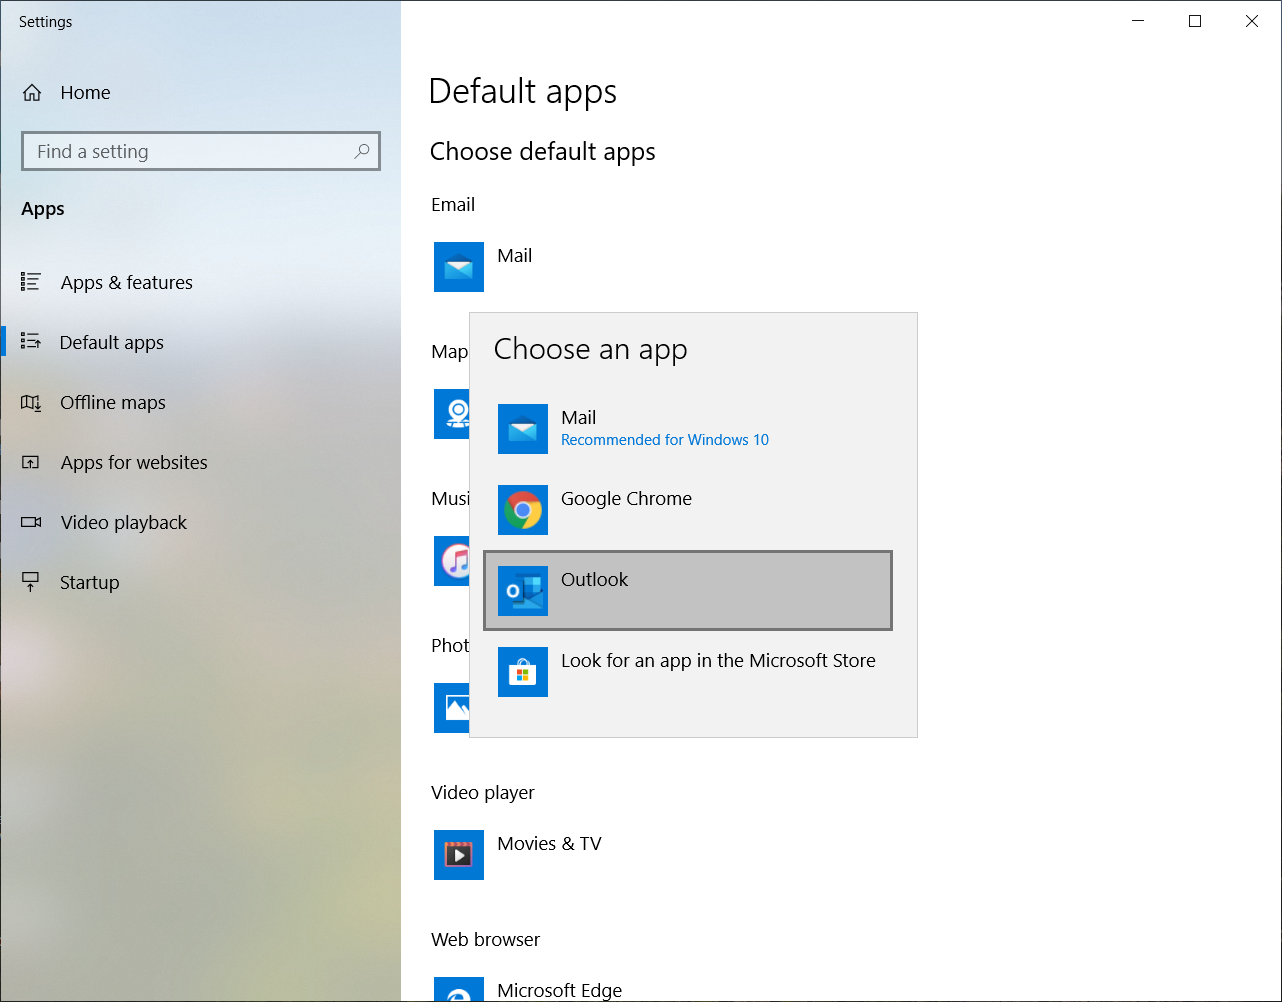Click the Mail icon under Email heading
The width and height of the screenshot is (1282, 1002).
[x=459, y=267]
